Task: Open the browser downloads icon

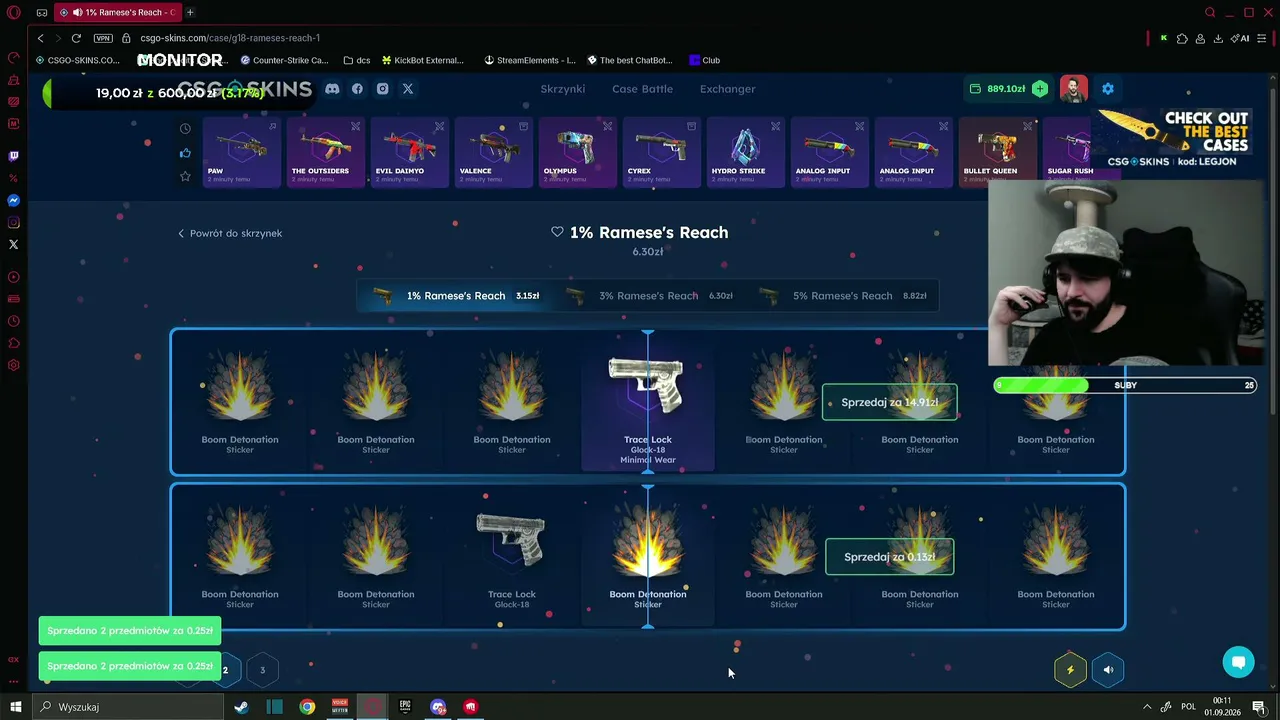Action: click(x=1218, y=38)
